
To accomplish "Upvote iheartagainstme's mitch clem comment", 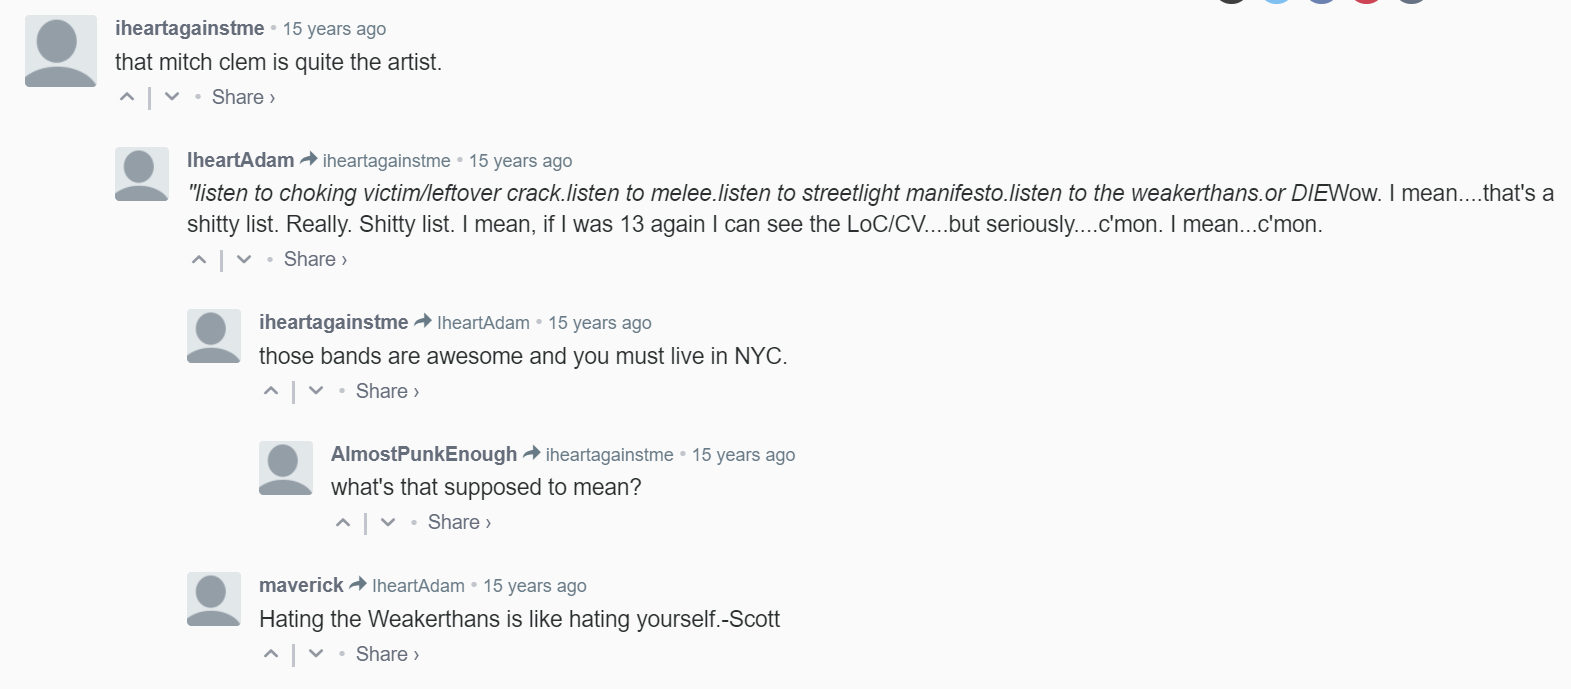I will pos(127,97).
